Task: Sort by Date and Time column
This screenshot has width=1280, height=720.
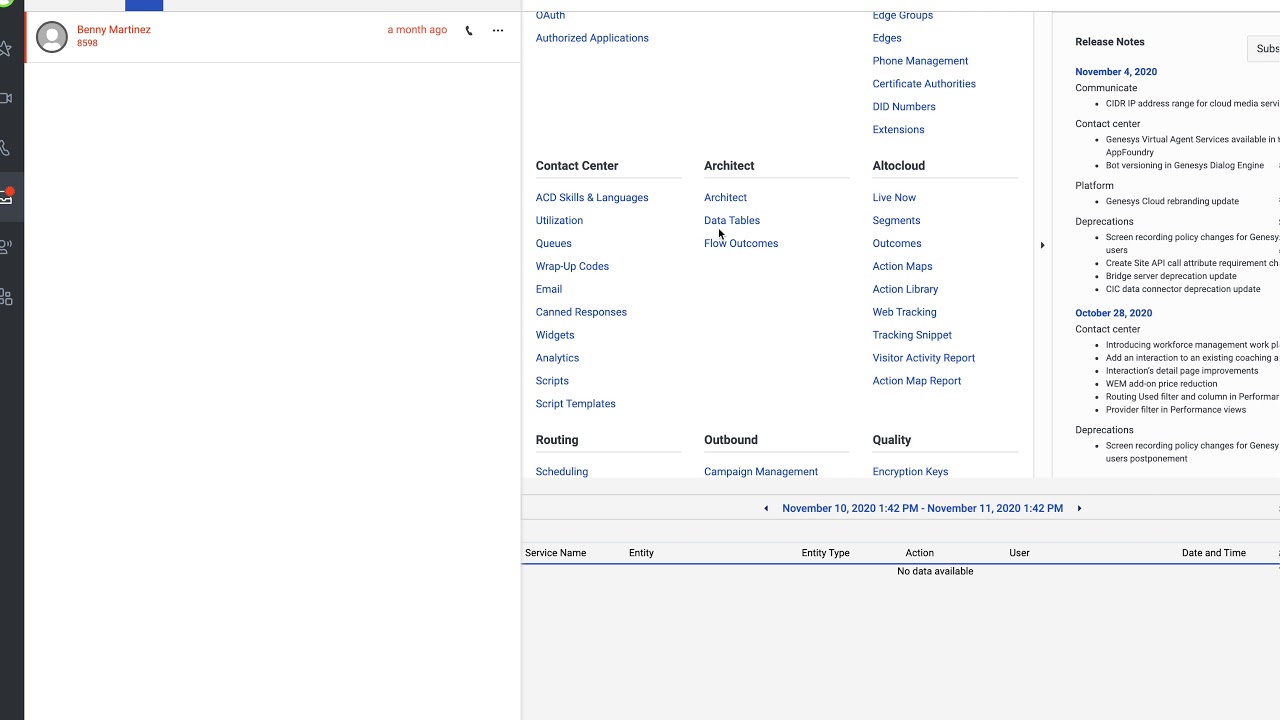Action: (1214, 553)
